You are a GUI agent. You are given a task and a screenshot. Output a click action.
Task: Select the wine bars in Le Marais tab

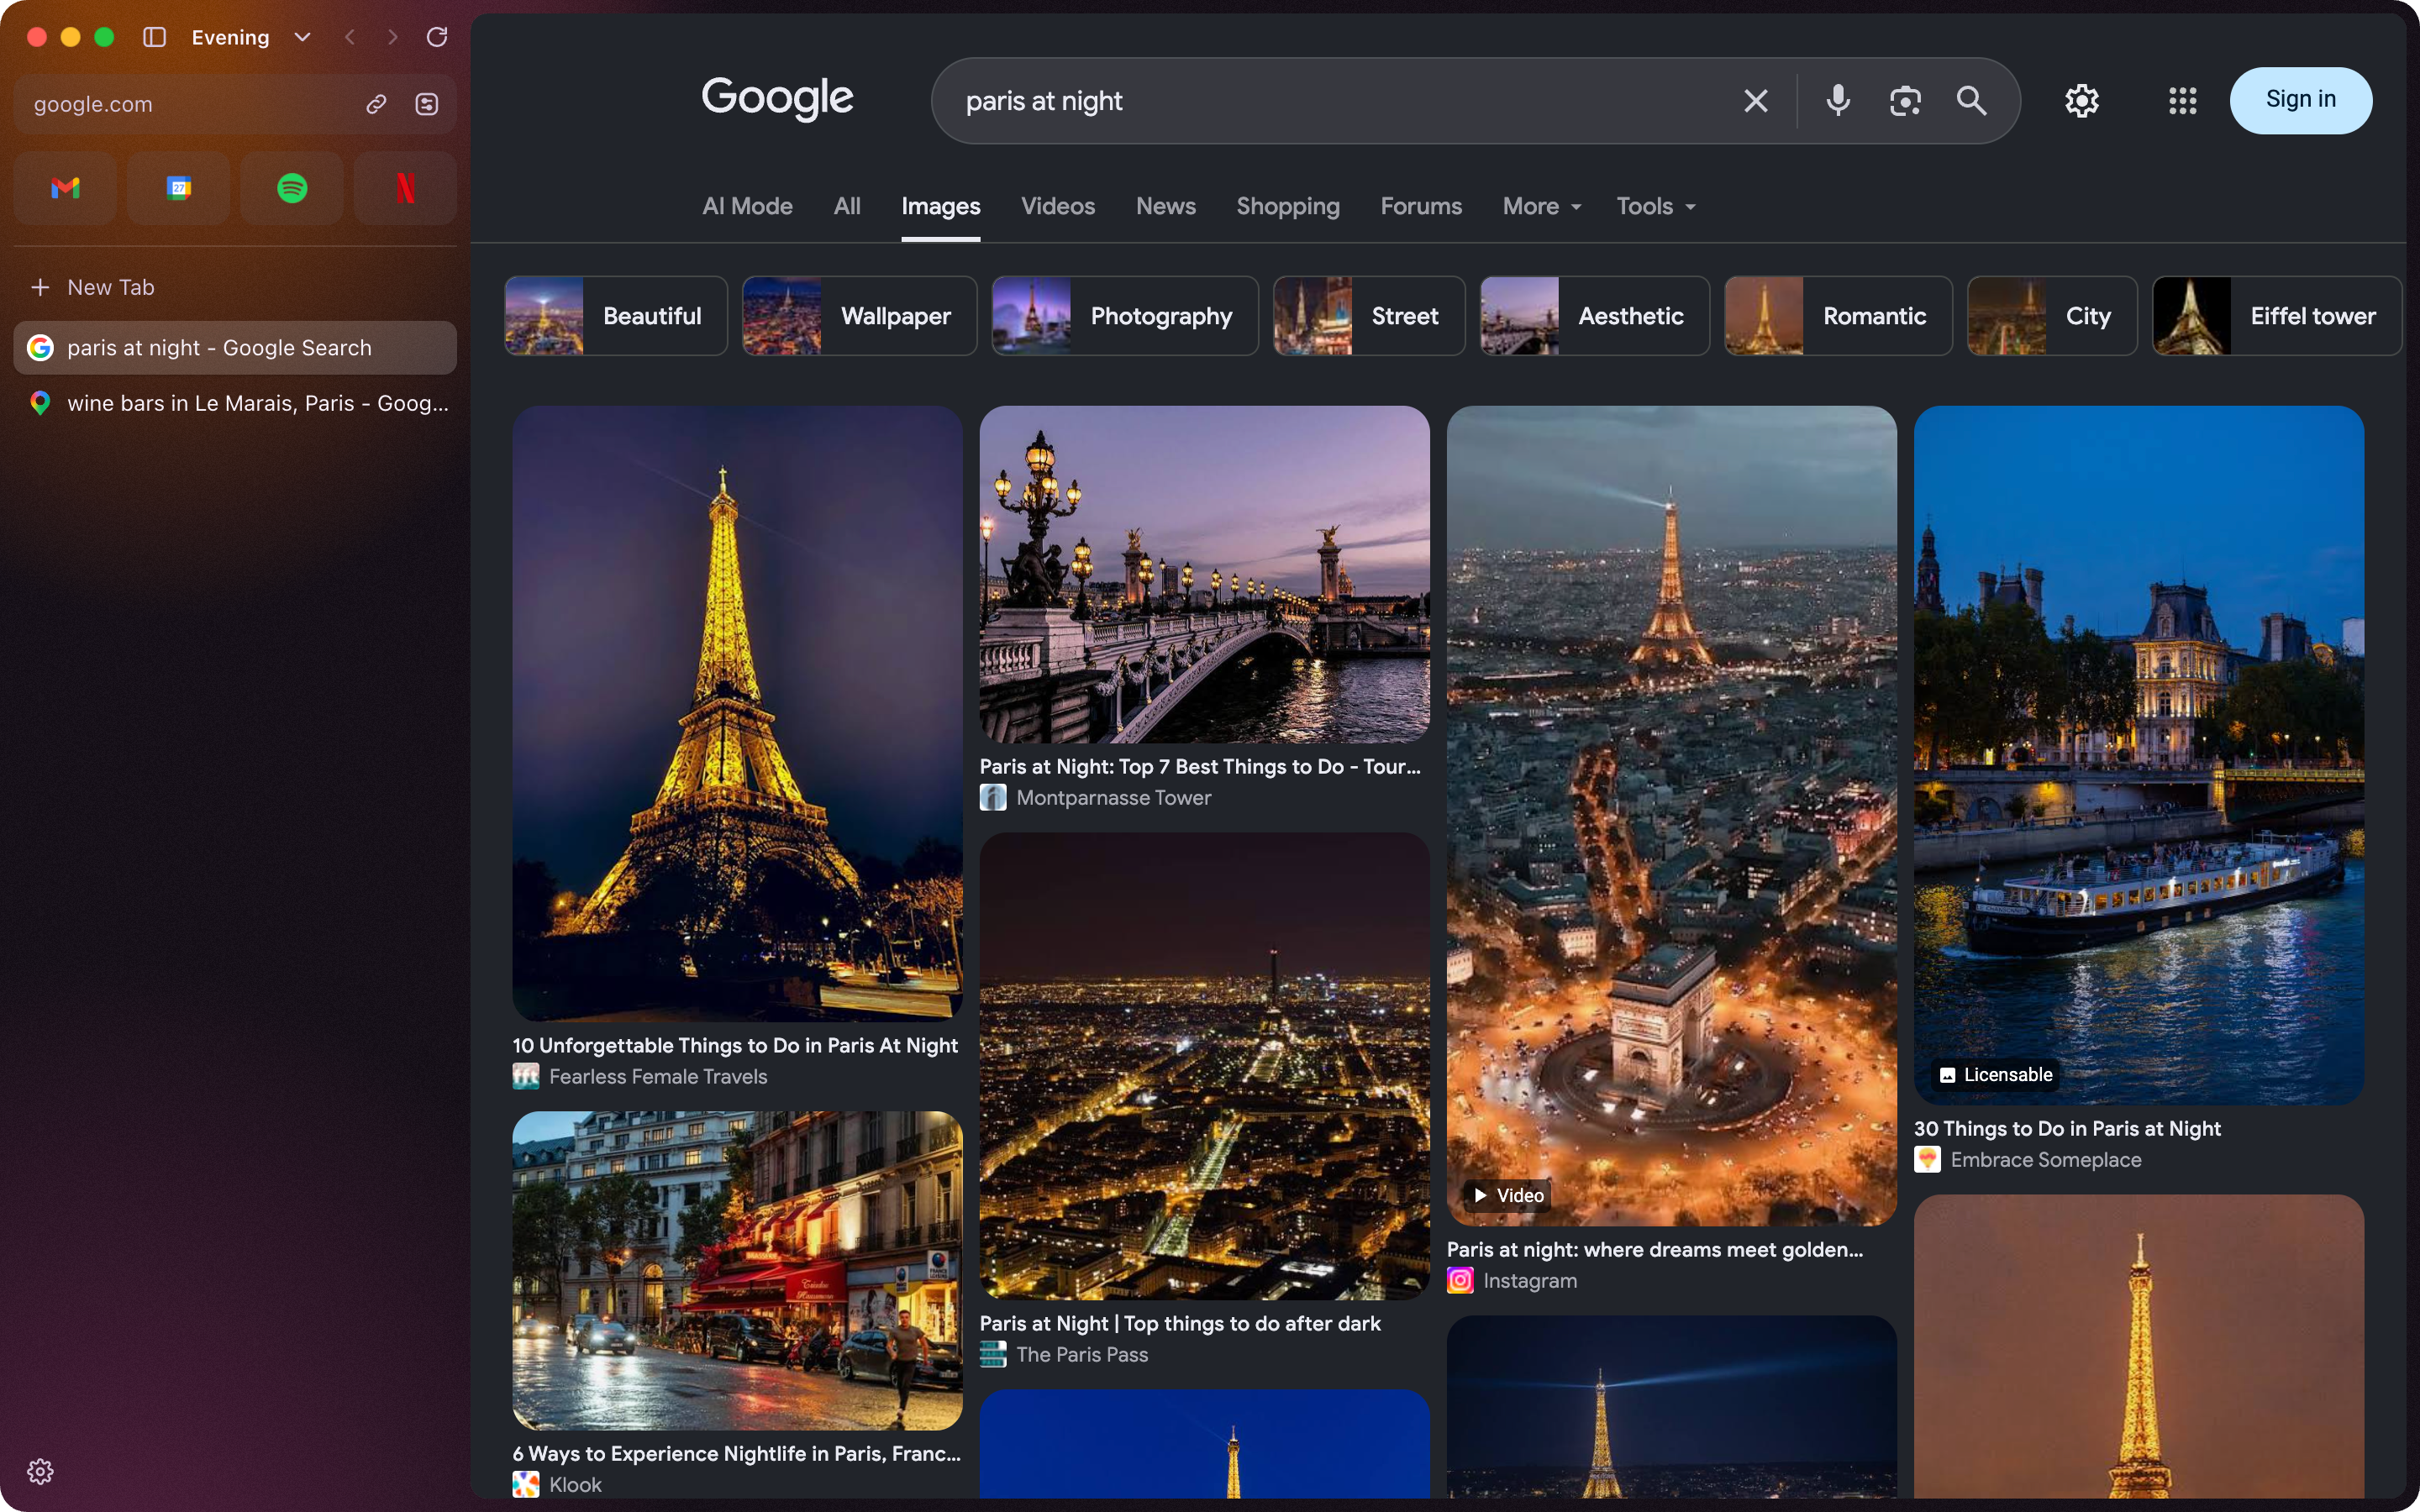click(x=235, y=403)
